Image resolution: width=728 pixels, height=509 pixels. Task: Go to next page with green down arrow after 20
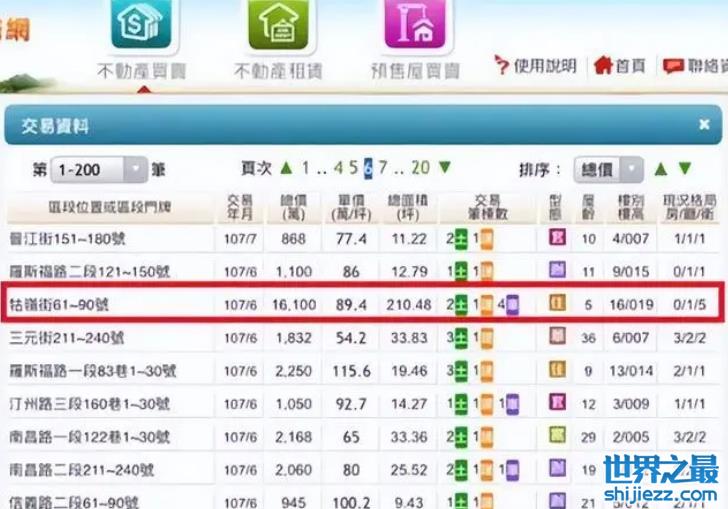(445, 168)
